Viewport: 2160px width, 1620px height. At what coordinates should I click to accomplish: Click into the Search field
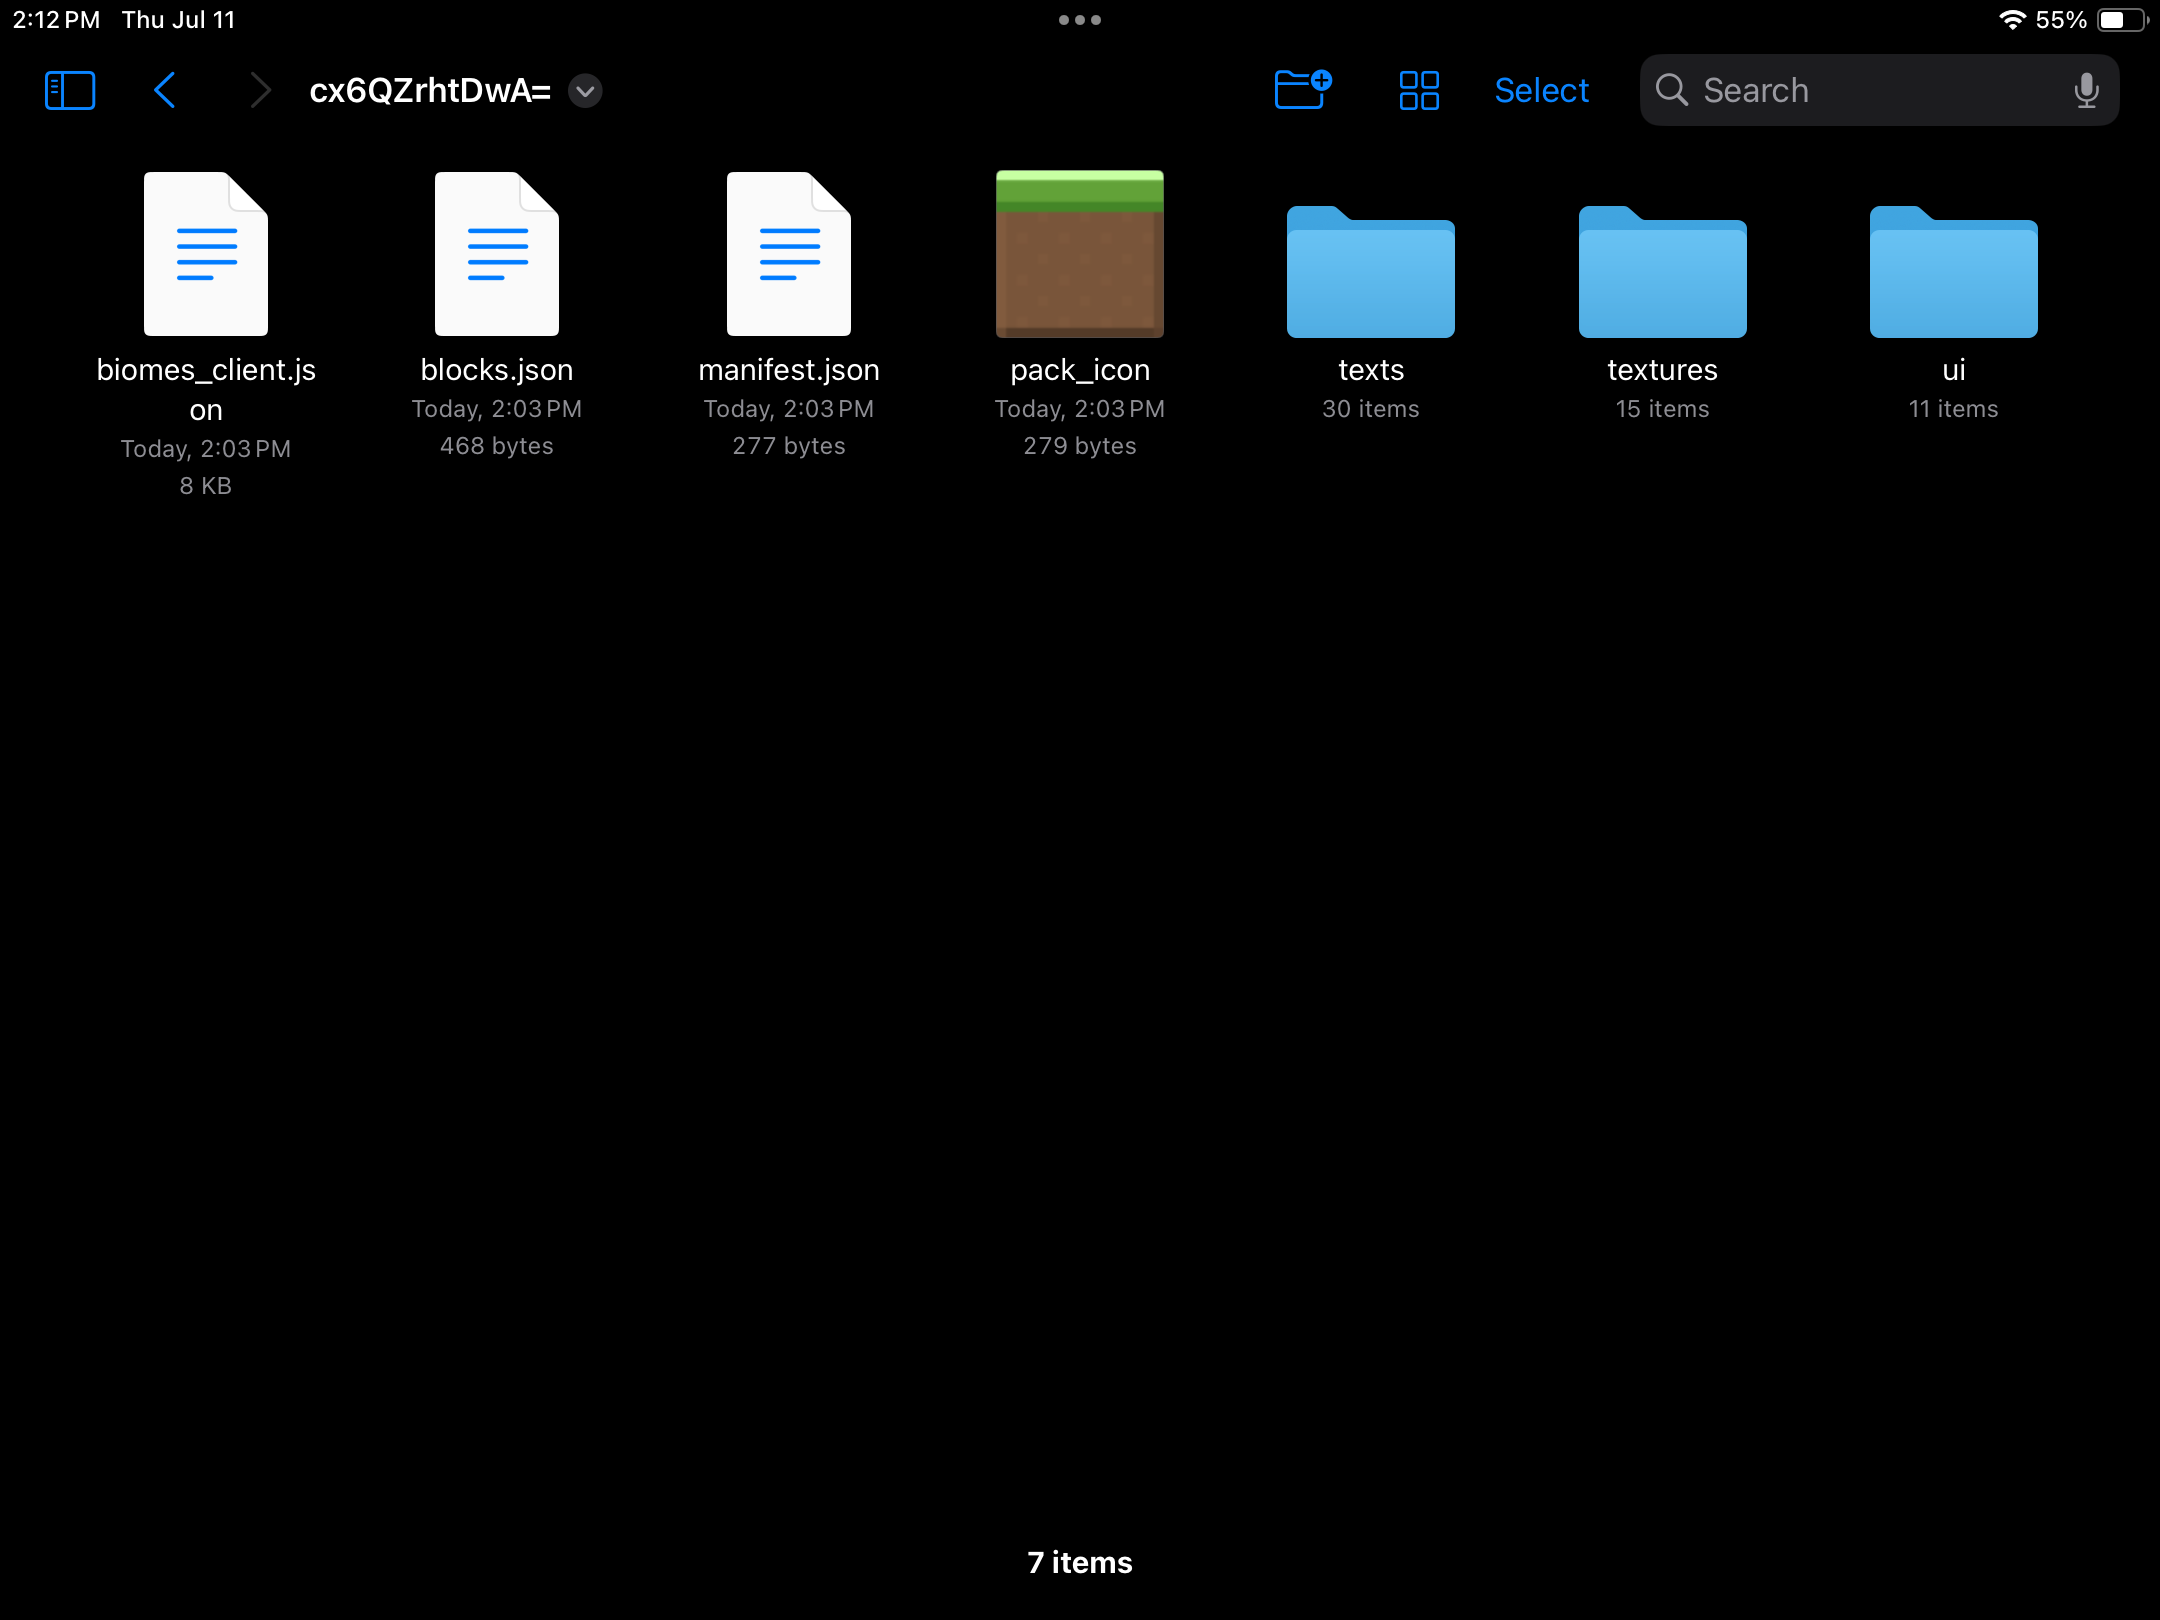click(1860, 90)
